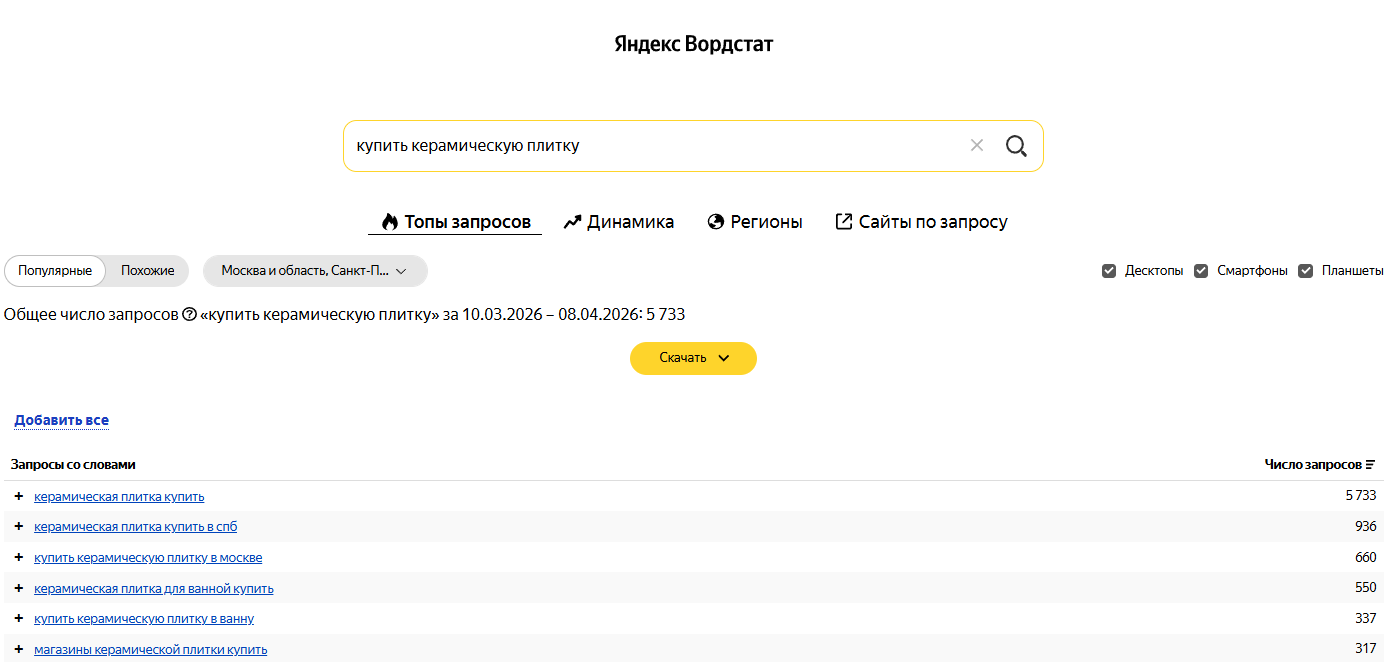
Task: Select the count value 936
Action: click(1365, 527)
